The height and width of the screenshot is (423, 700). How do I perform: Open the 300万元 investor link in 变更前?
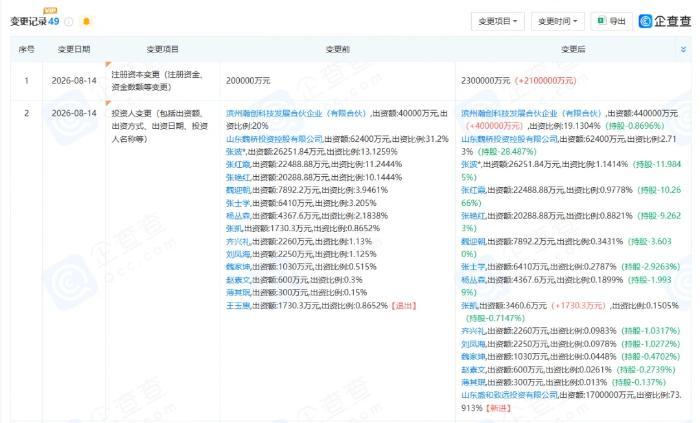[238, 293]
